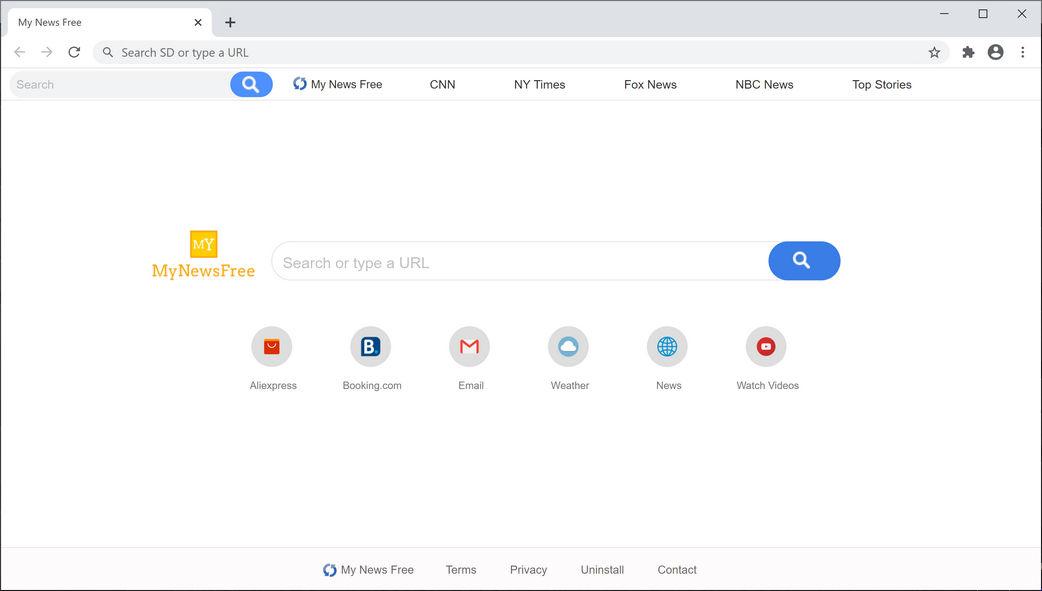
Task: Open the Contact footer link
Action: (677, 570)
